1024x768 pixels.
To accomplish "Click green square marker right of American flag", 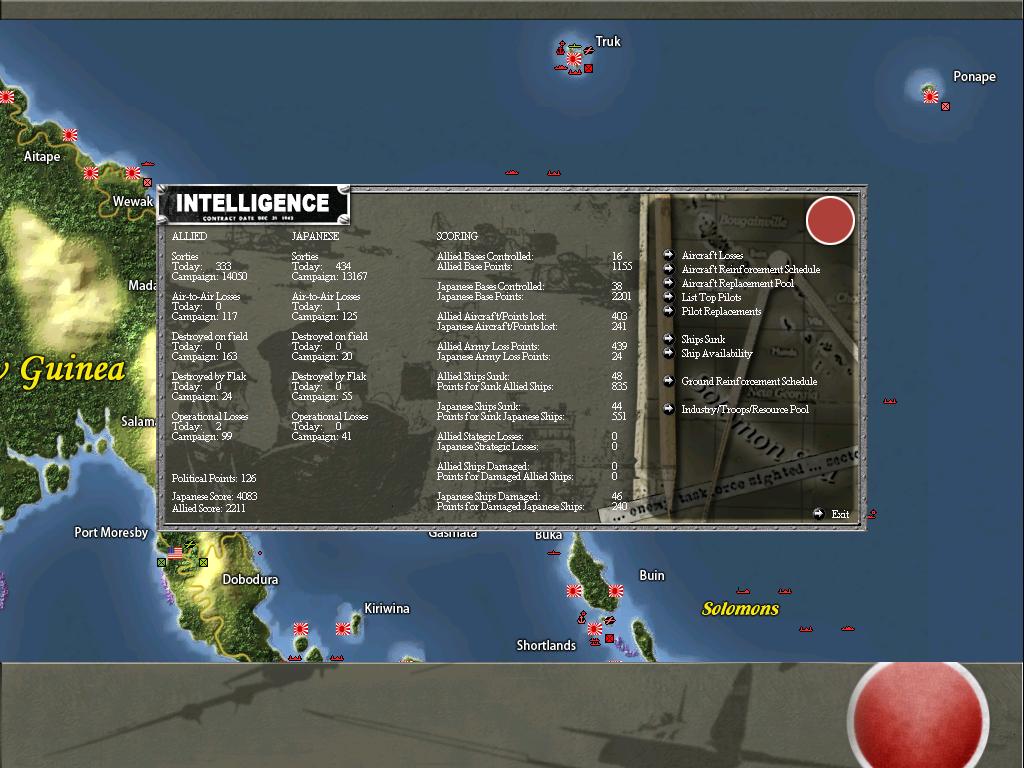I will click(x=203, y=562).
